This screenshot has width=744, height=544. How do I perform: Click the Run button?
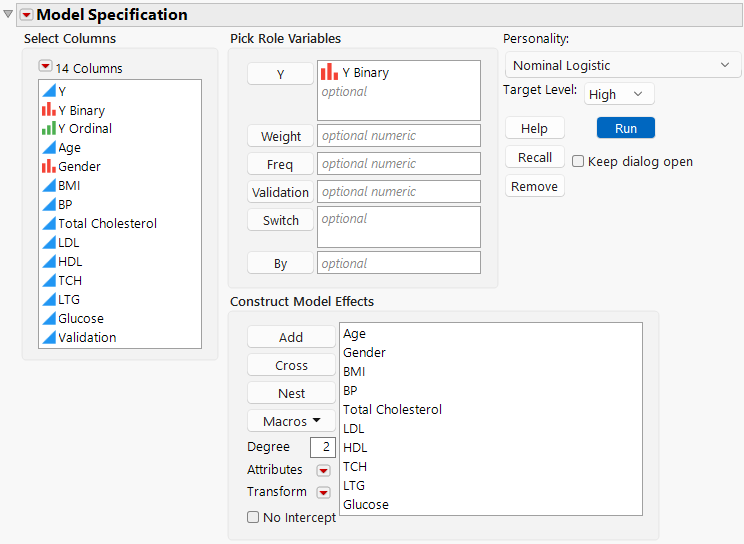(625, 128)
